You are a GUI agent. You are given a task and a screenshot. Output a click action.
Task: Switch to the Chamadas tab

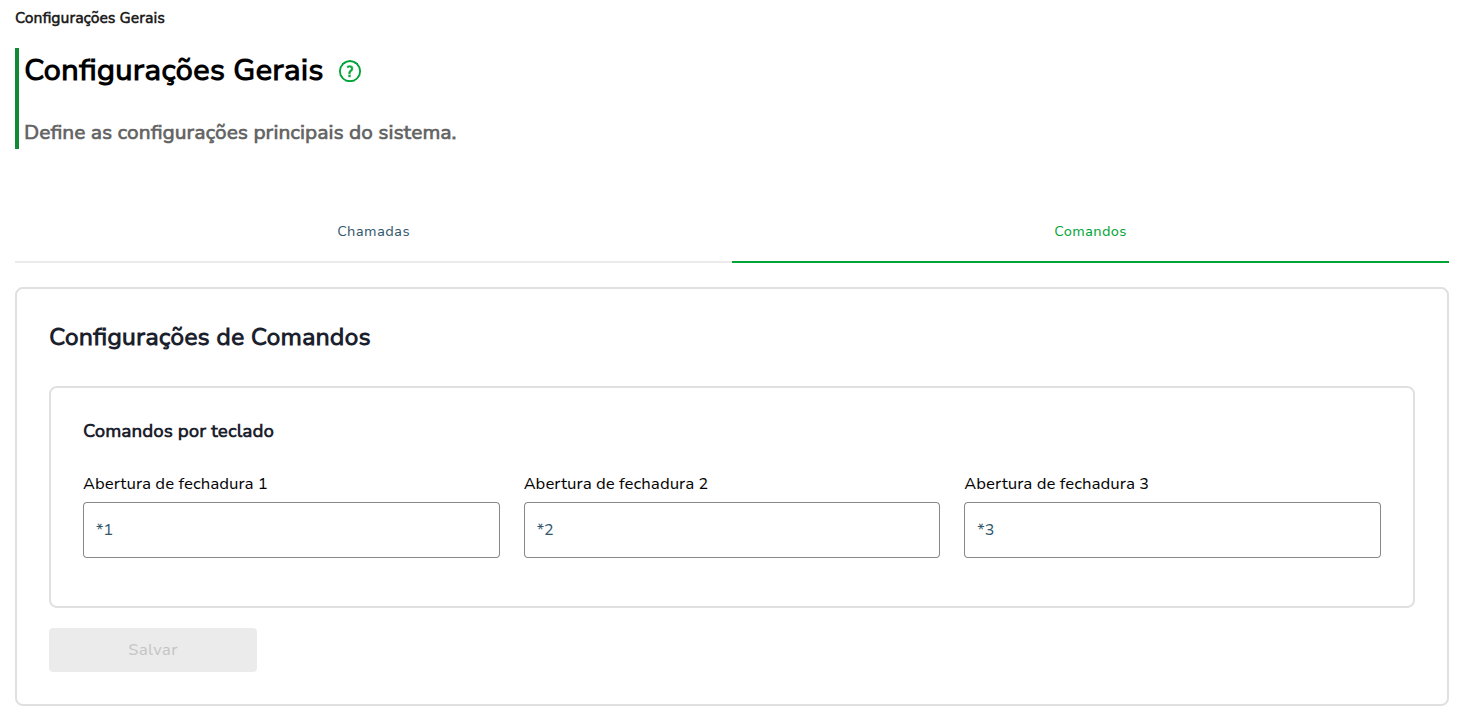coord(373,231)
